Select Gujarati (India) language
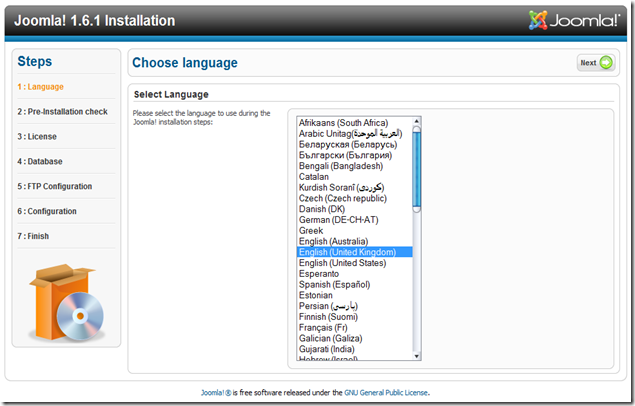Screen dimensions: 635x406 (x=355, y=349)
